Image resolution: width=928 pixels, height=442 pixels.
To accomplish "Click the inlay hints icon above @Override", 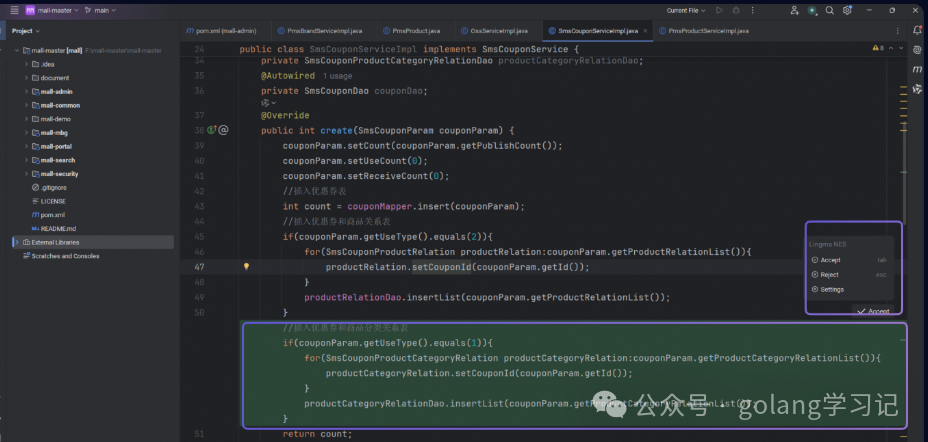I will [269, 103].
